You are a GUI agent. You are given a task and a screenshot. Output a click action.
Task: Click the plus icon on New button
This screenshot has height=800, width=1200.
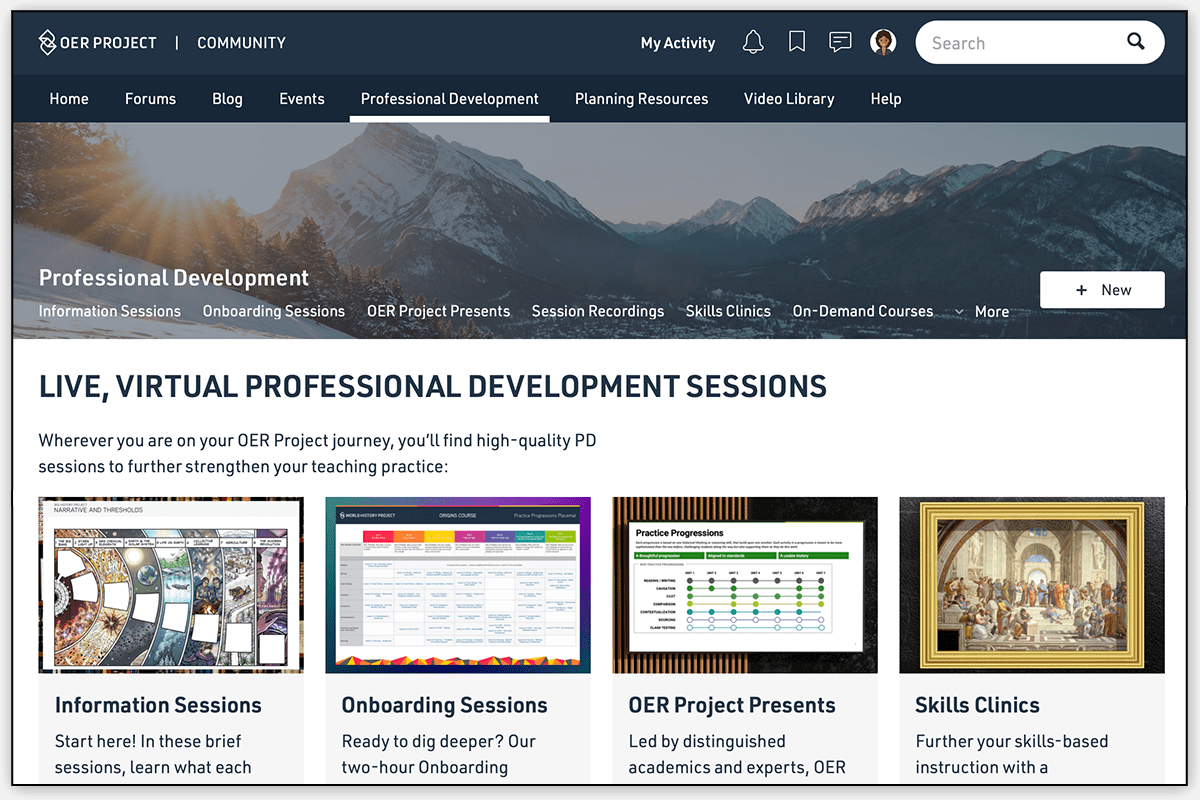tap(1081, 290)
